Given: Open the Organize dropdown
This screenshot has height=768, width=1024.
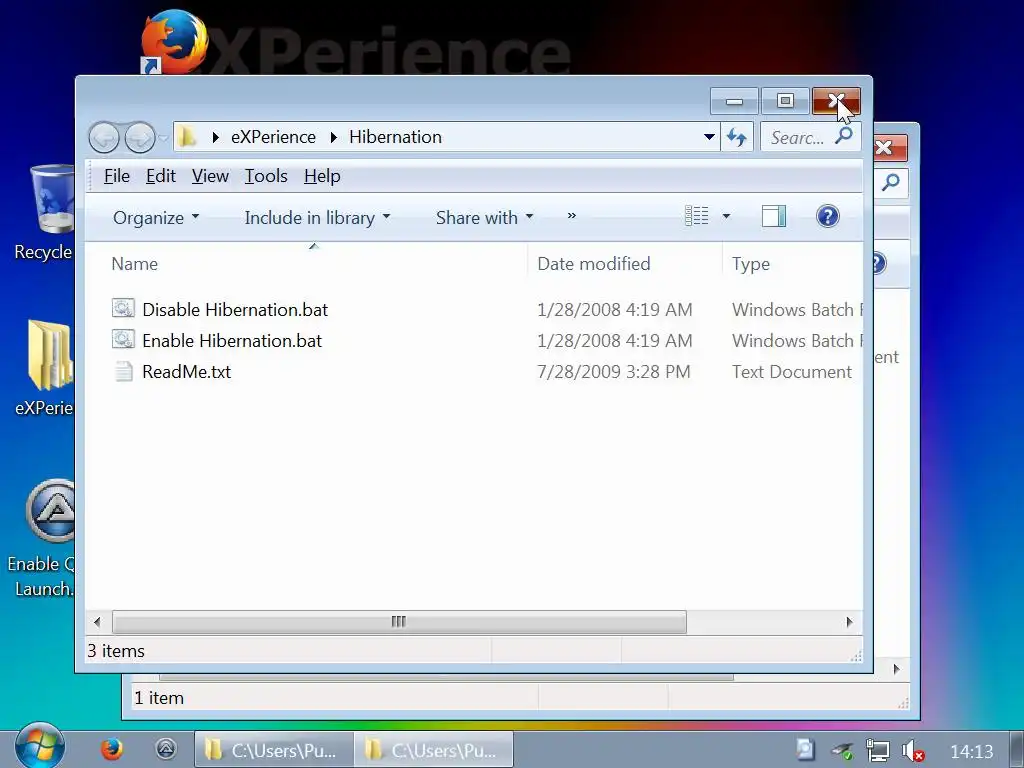Looking at the screenshot, I should tap(156, 217).
